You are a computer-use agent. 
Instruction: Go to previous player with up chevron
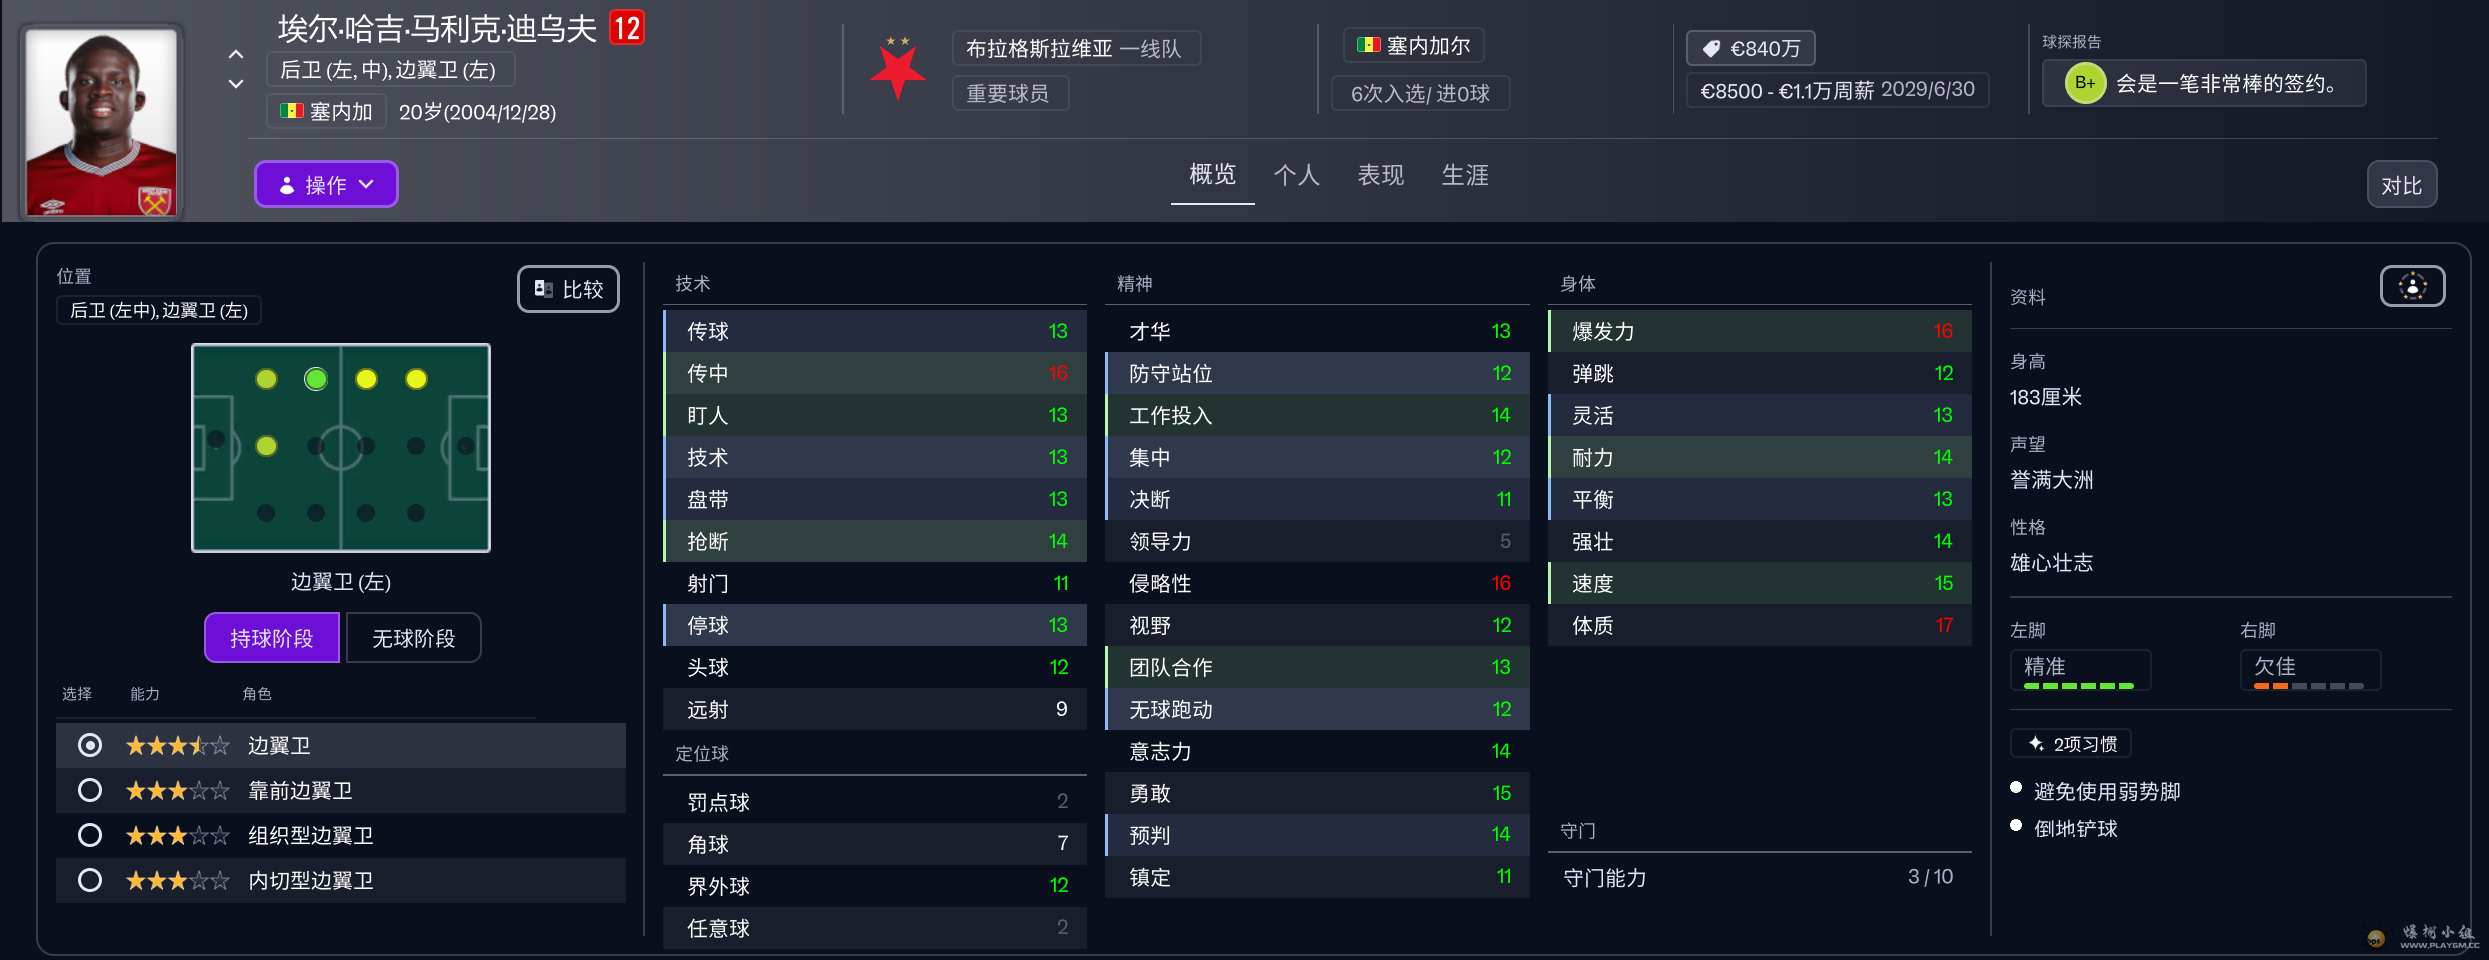[236, 54]
